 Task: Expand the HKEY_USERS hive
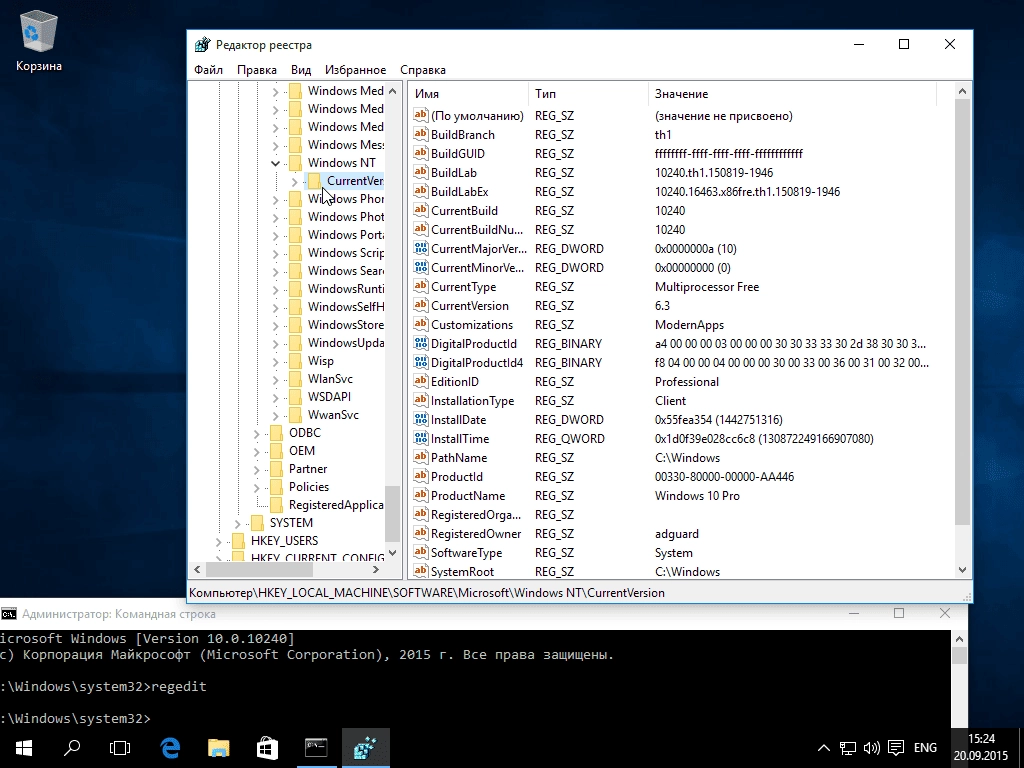click(x=219, y=541)
